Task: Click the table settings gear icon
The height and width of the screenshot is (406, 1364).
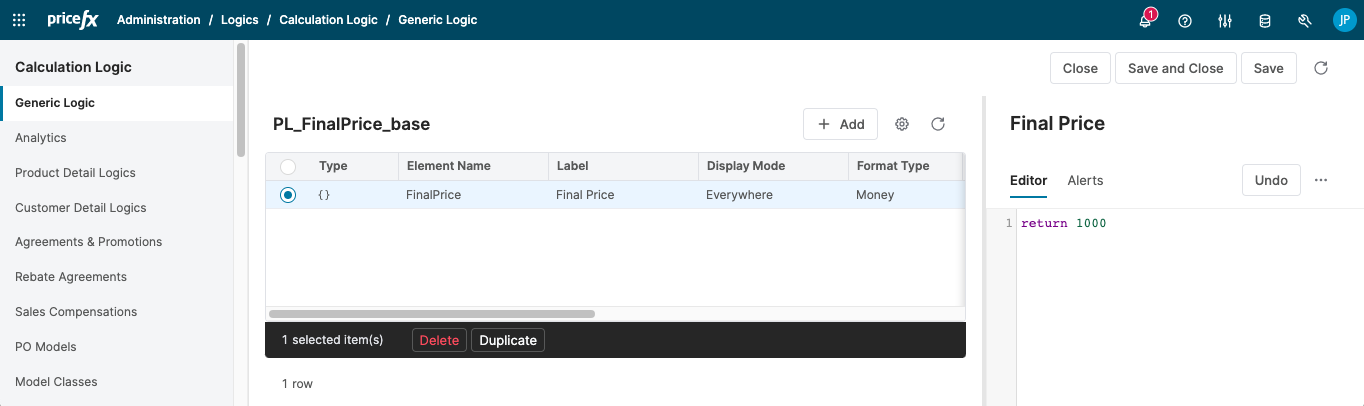Action: [902, 124]
